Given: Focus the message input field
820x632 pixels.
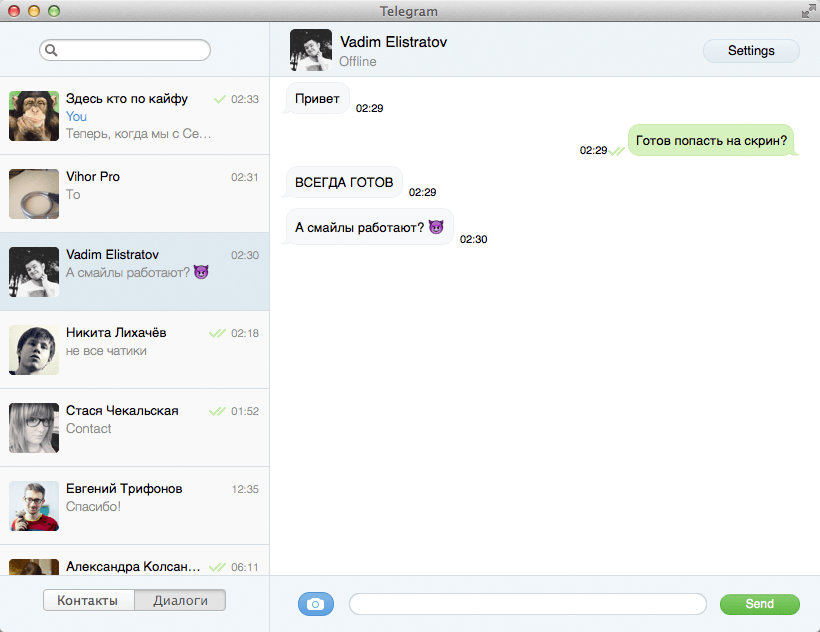Looking at the screenshot, I should (x=528, y=604).
